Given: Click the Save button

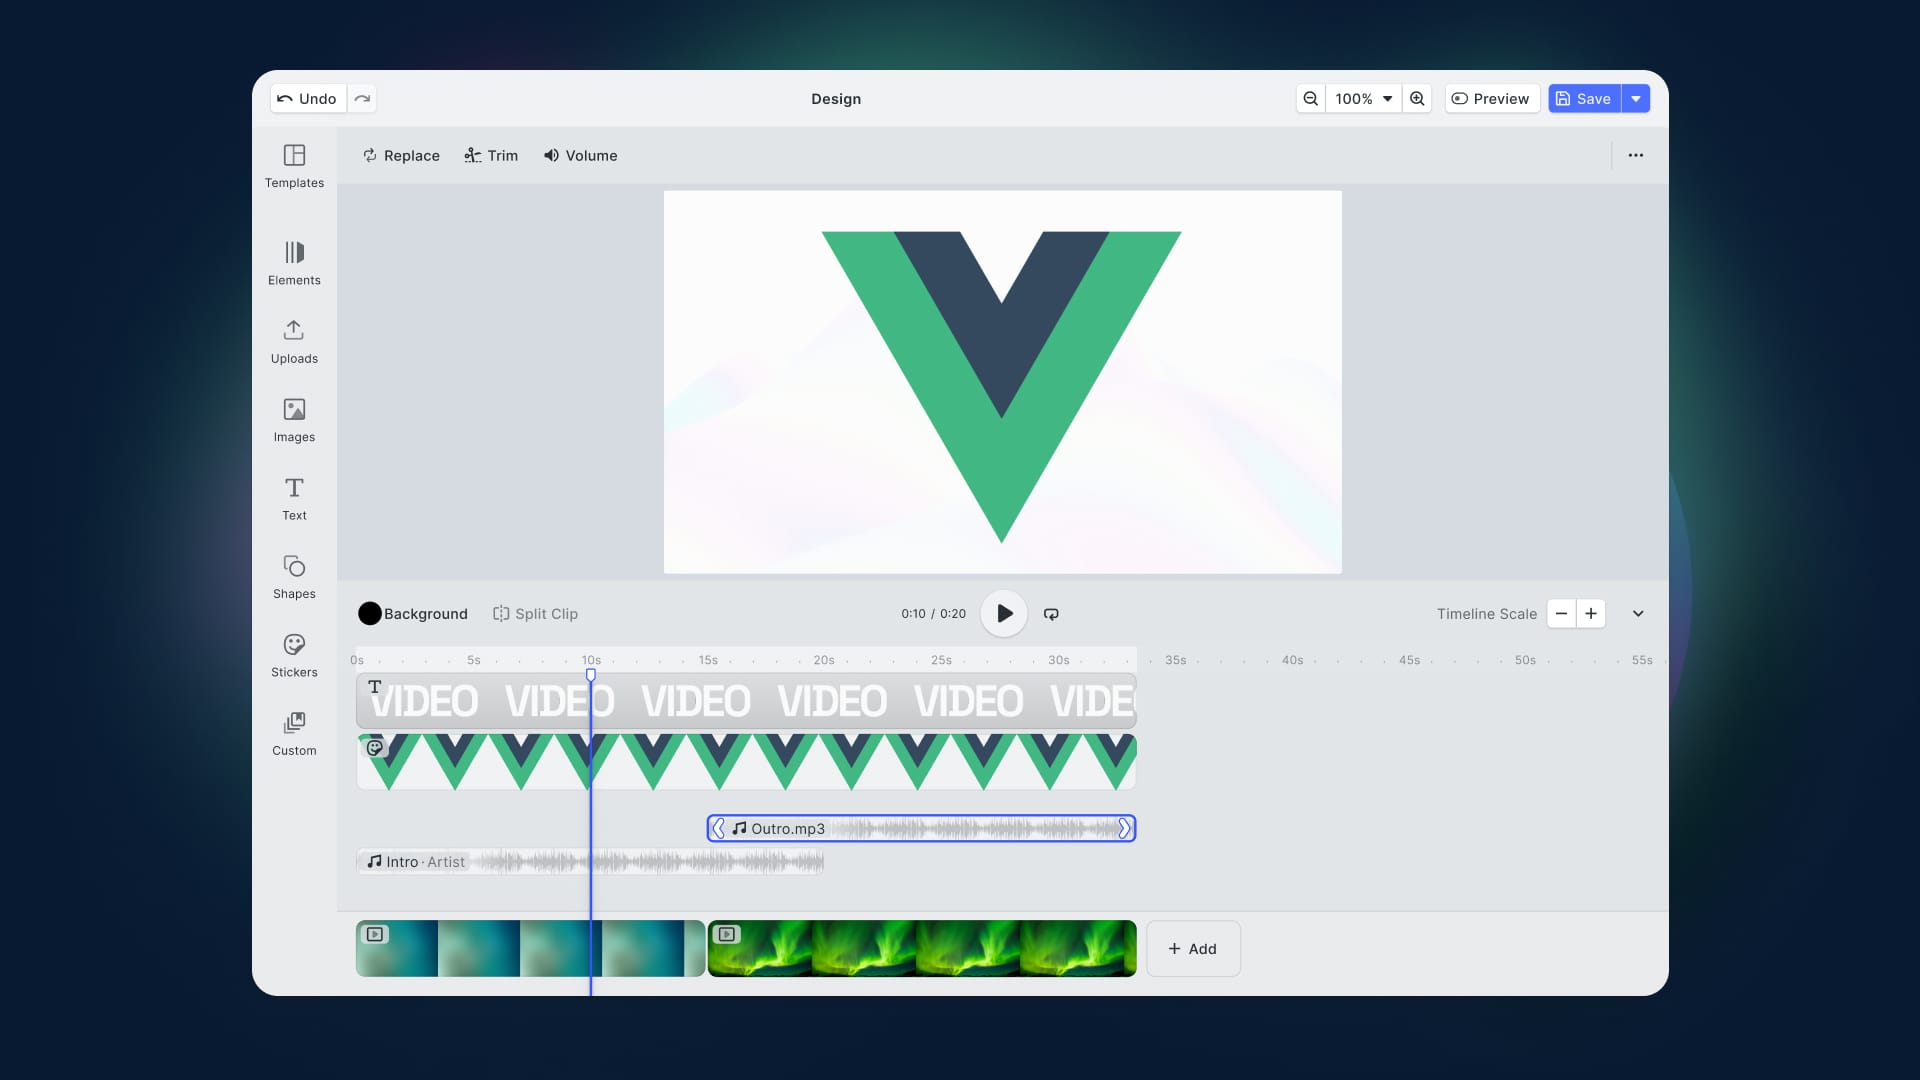Looking at the screenshot, I should (1584, 98).
